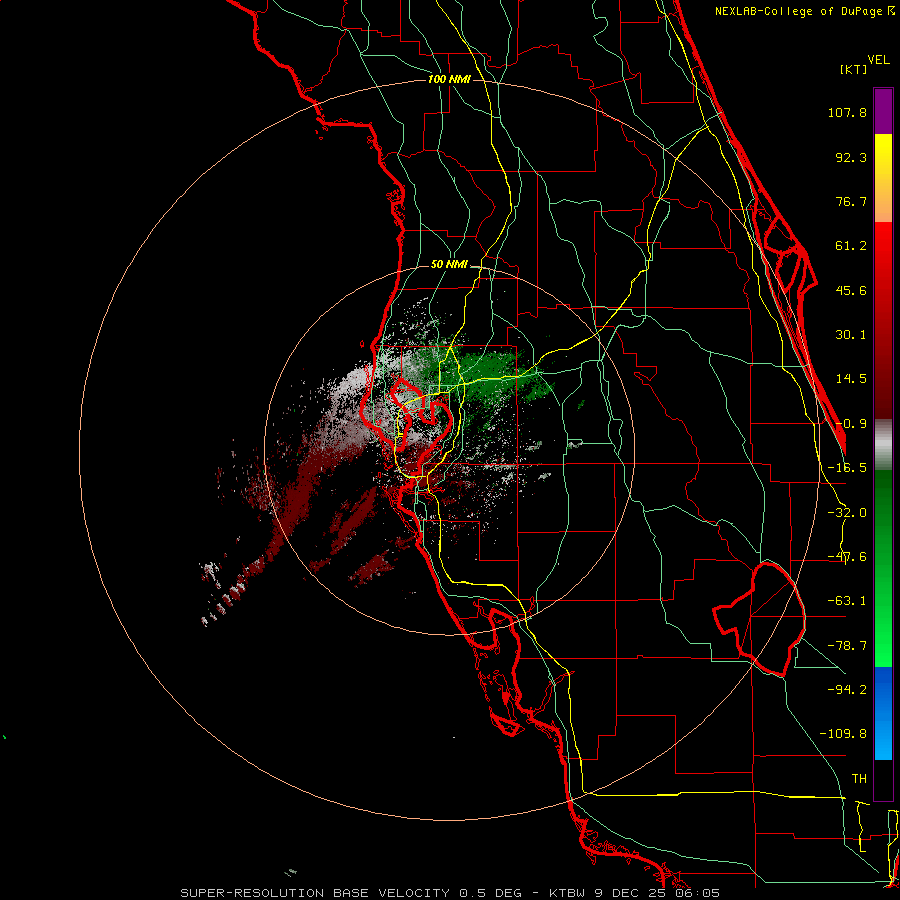Click the 61.2 velocity legend value

851,246
